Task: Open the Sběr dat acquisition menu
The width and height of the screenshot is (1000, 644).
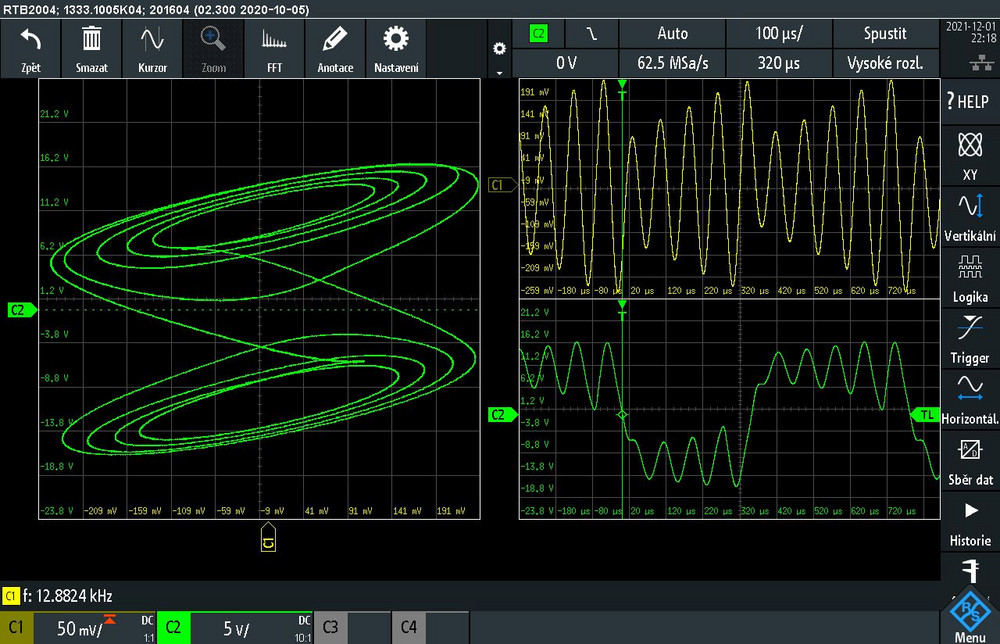Action: coord(969,462)
